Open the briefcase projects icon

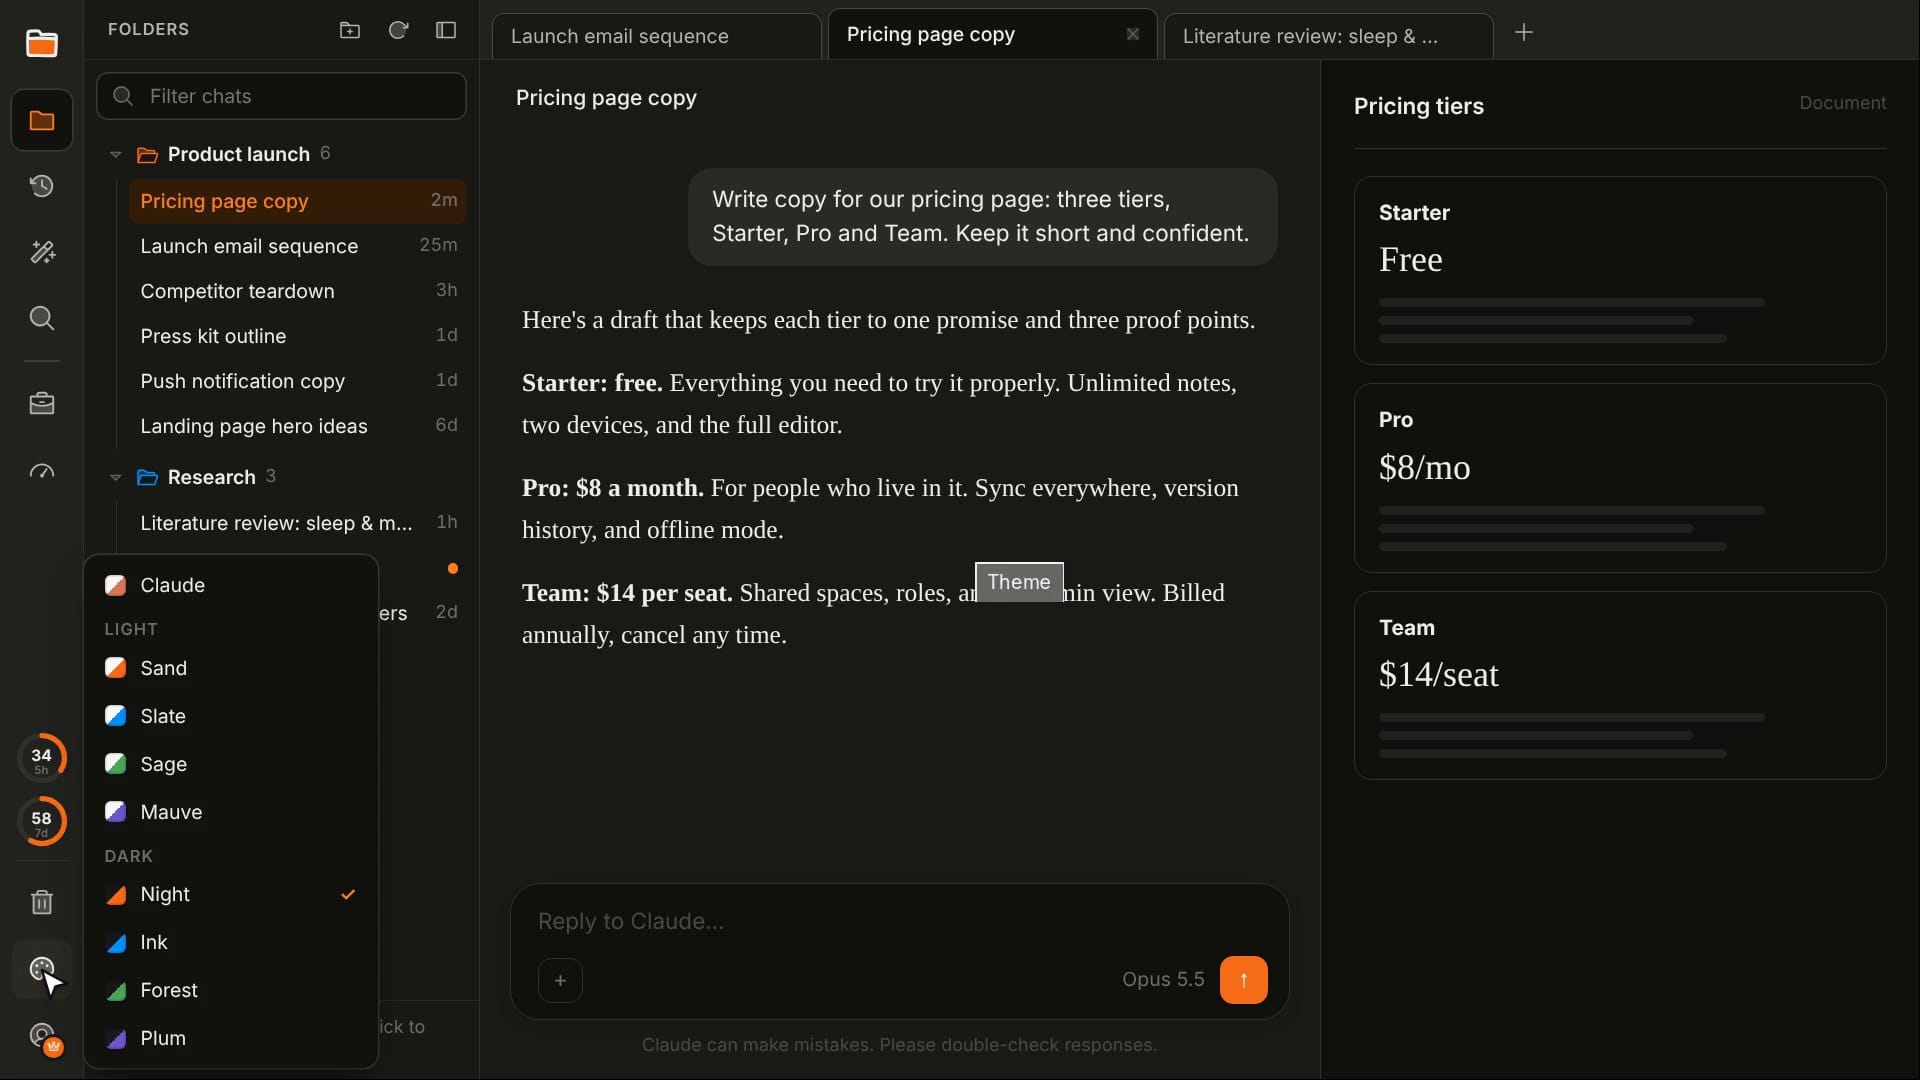pos(41,403)
